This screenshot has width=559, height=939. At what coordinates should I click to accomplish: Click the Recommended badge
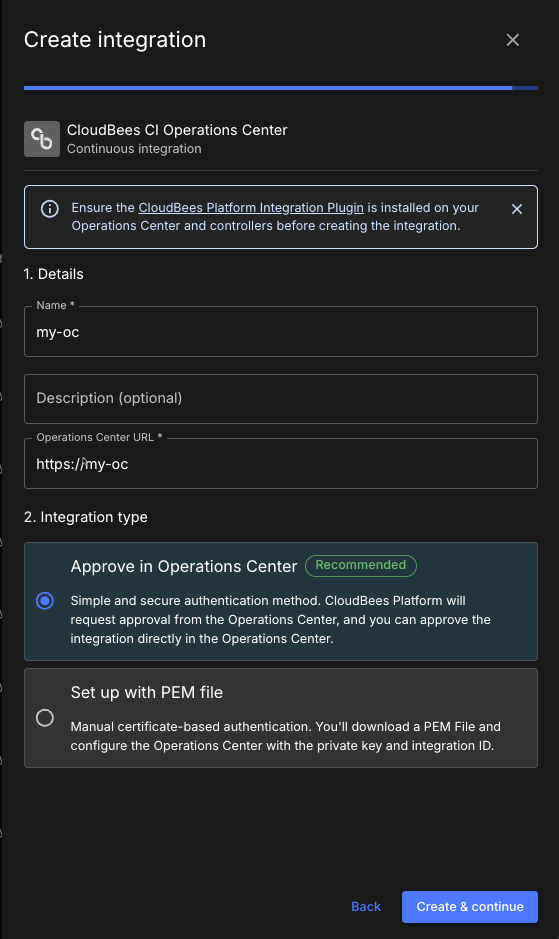(361, 565)
